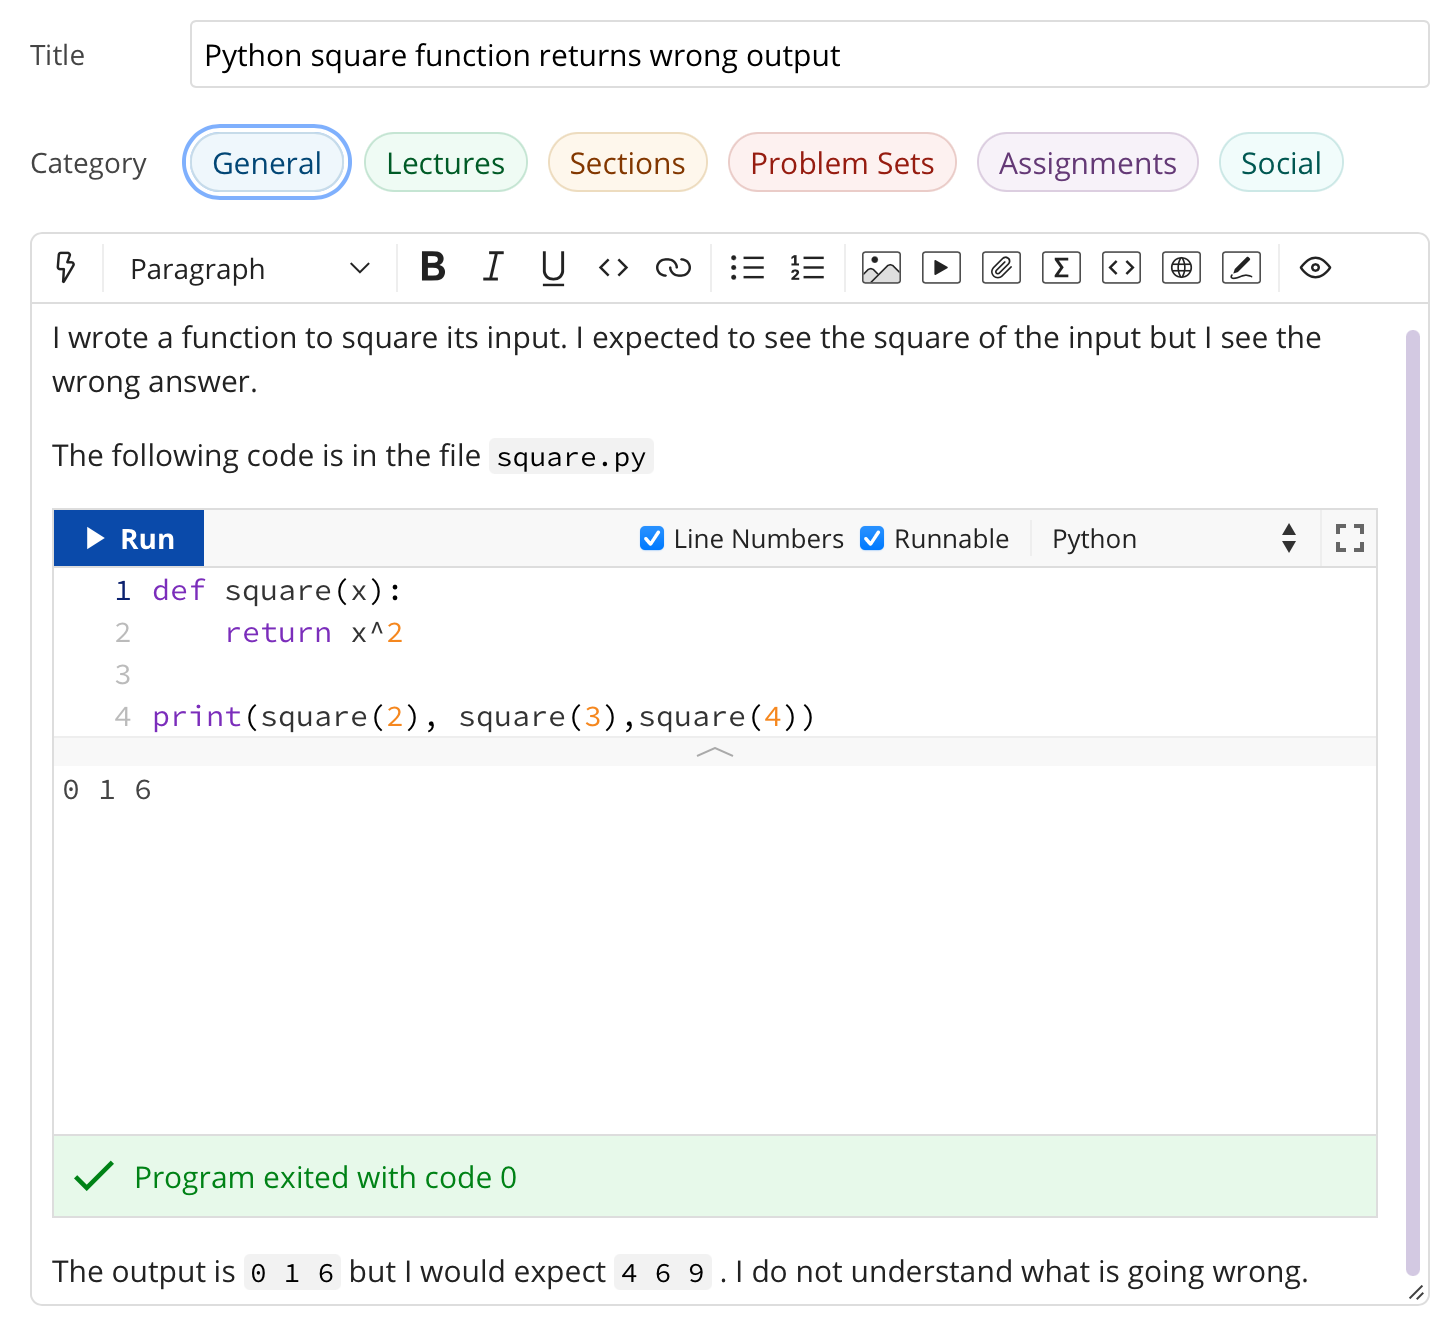Open the Python language selector
The height and width of the screenshot is (1326, 1452).
[x=1173, y=539]
